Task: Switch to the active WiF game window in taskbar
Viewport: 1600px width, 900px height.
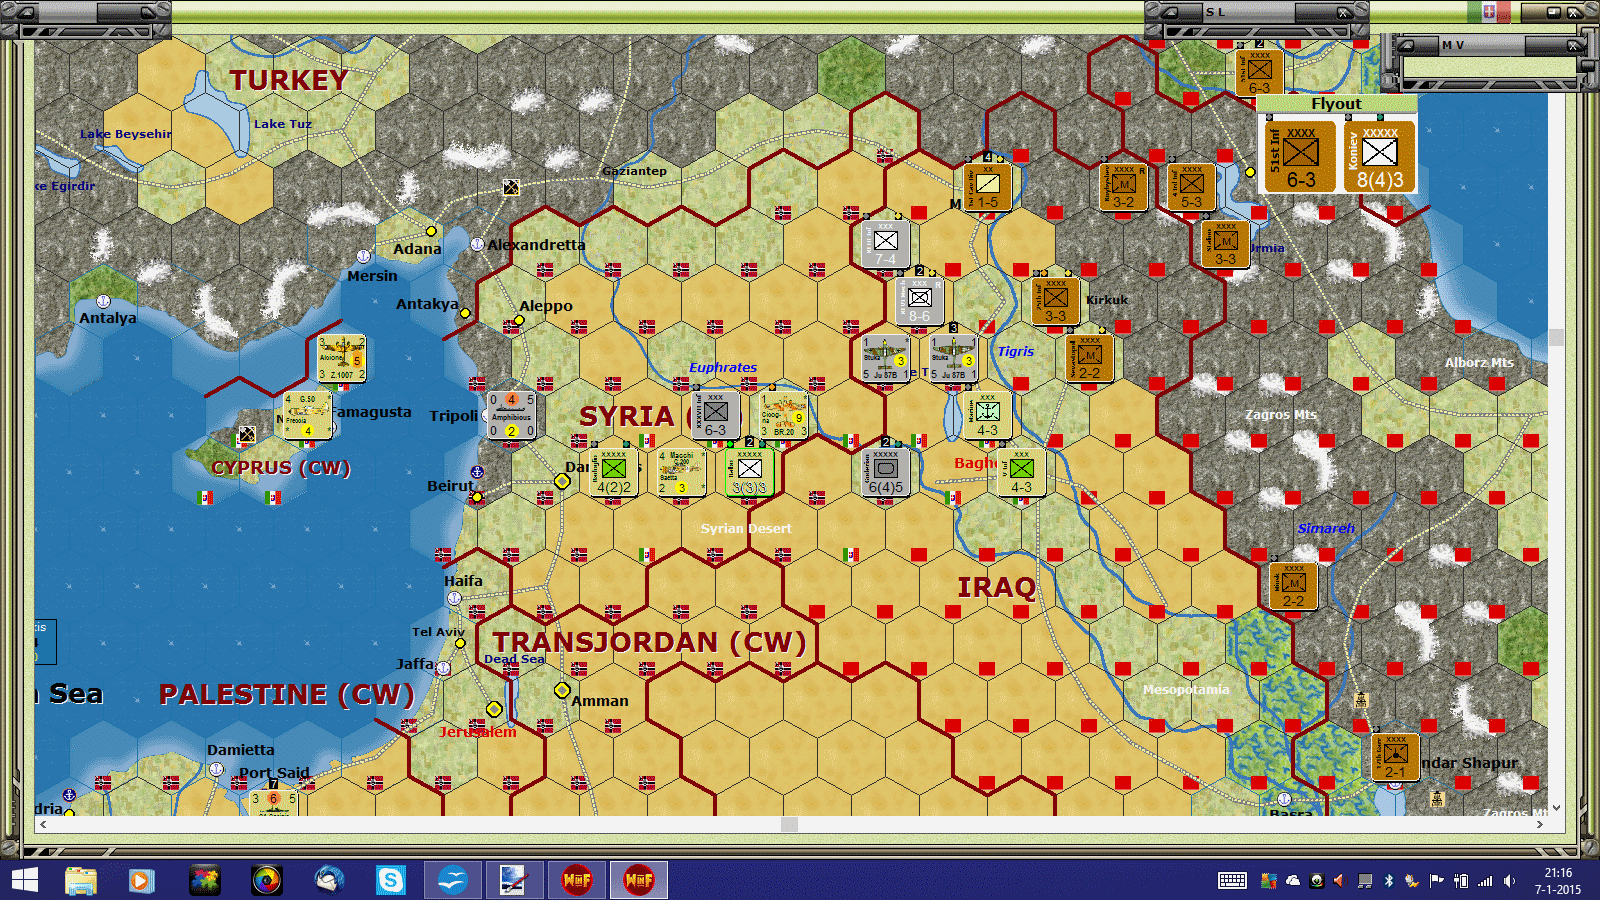Action: pyautogui.click(x=638, y=880)
